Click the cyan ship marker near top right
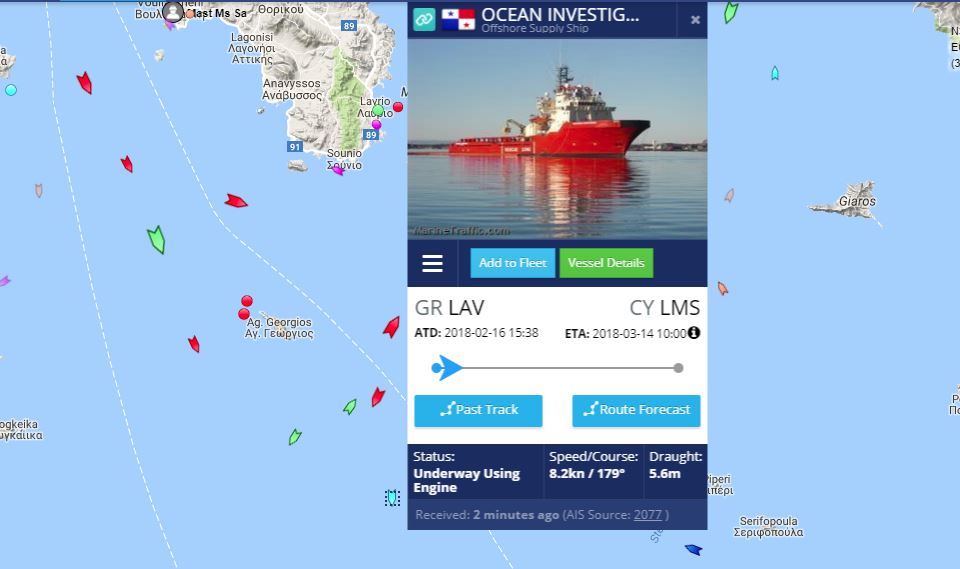This screenshot has width=960, height=569. click(775, 73)
